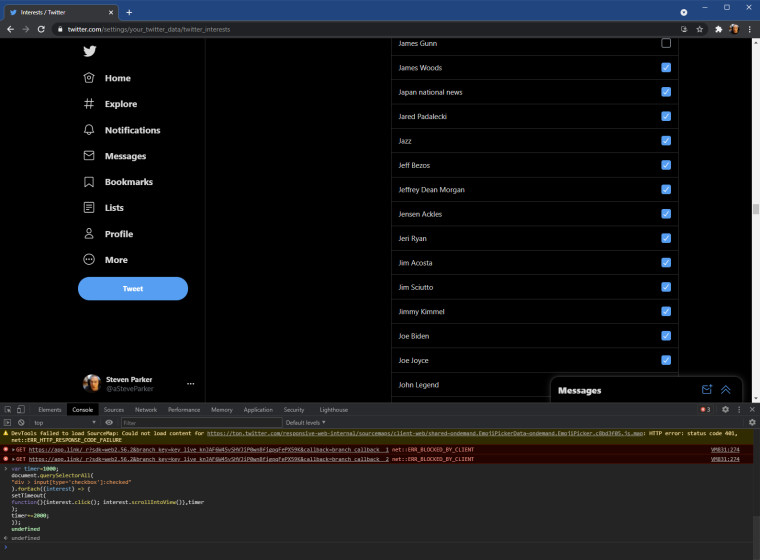This screenshot has width=760, height=560.
Task: Switch to Application tab
Action: coord(258,410)
